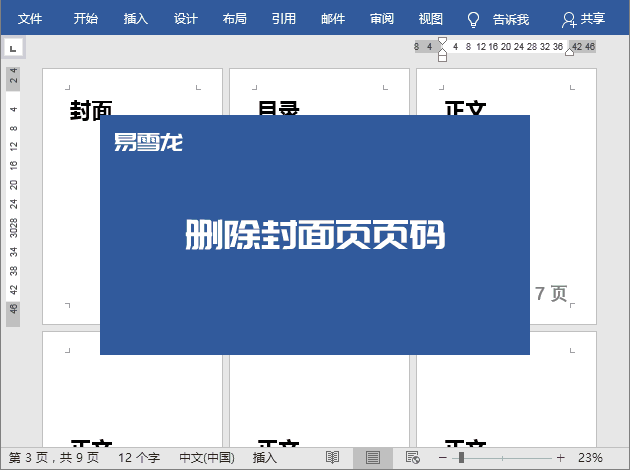
Task: Click the language indicator 中文(中国)
Action: (207, 458)
